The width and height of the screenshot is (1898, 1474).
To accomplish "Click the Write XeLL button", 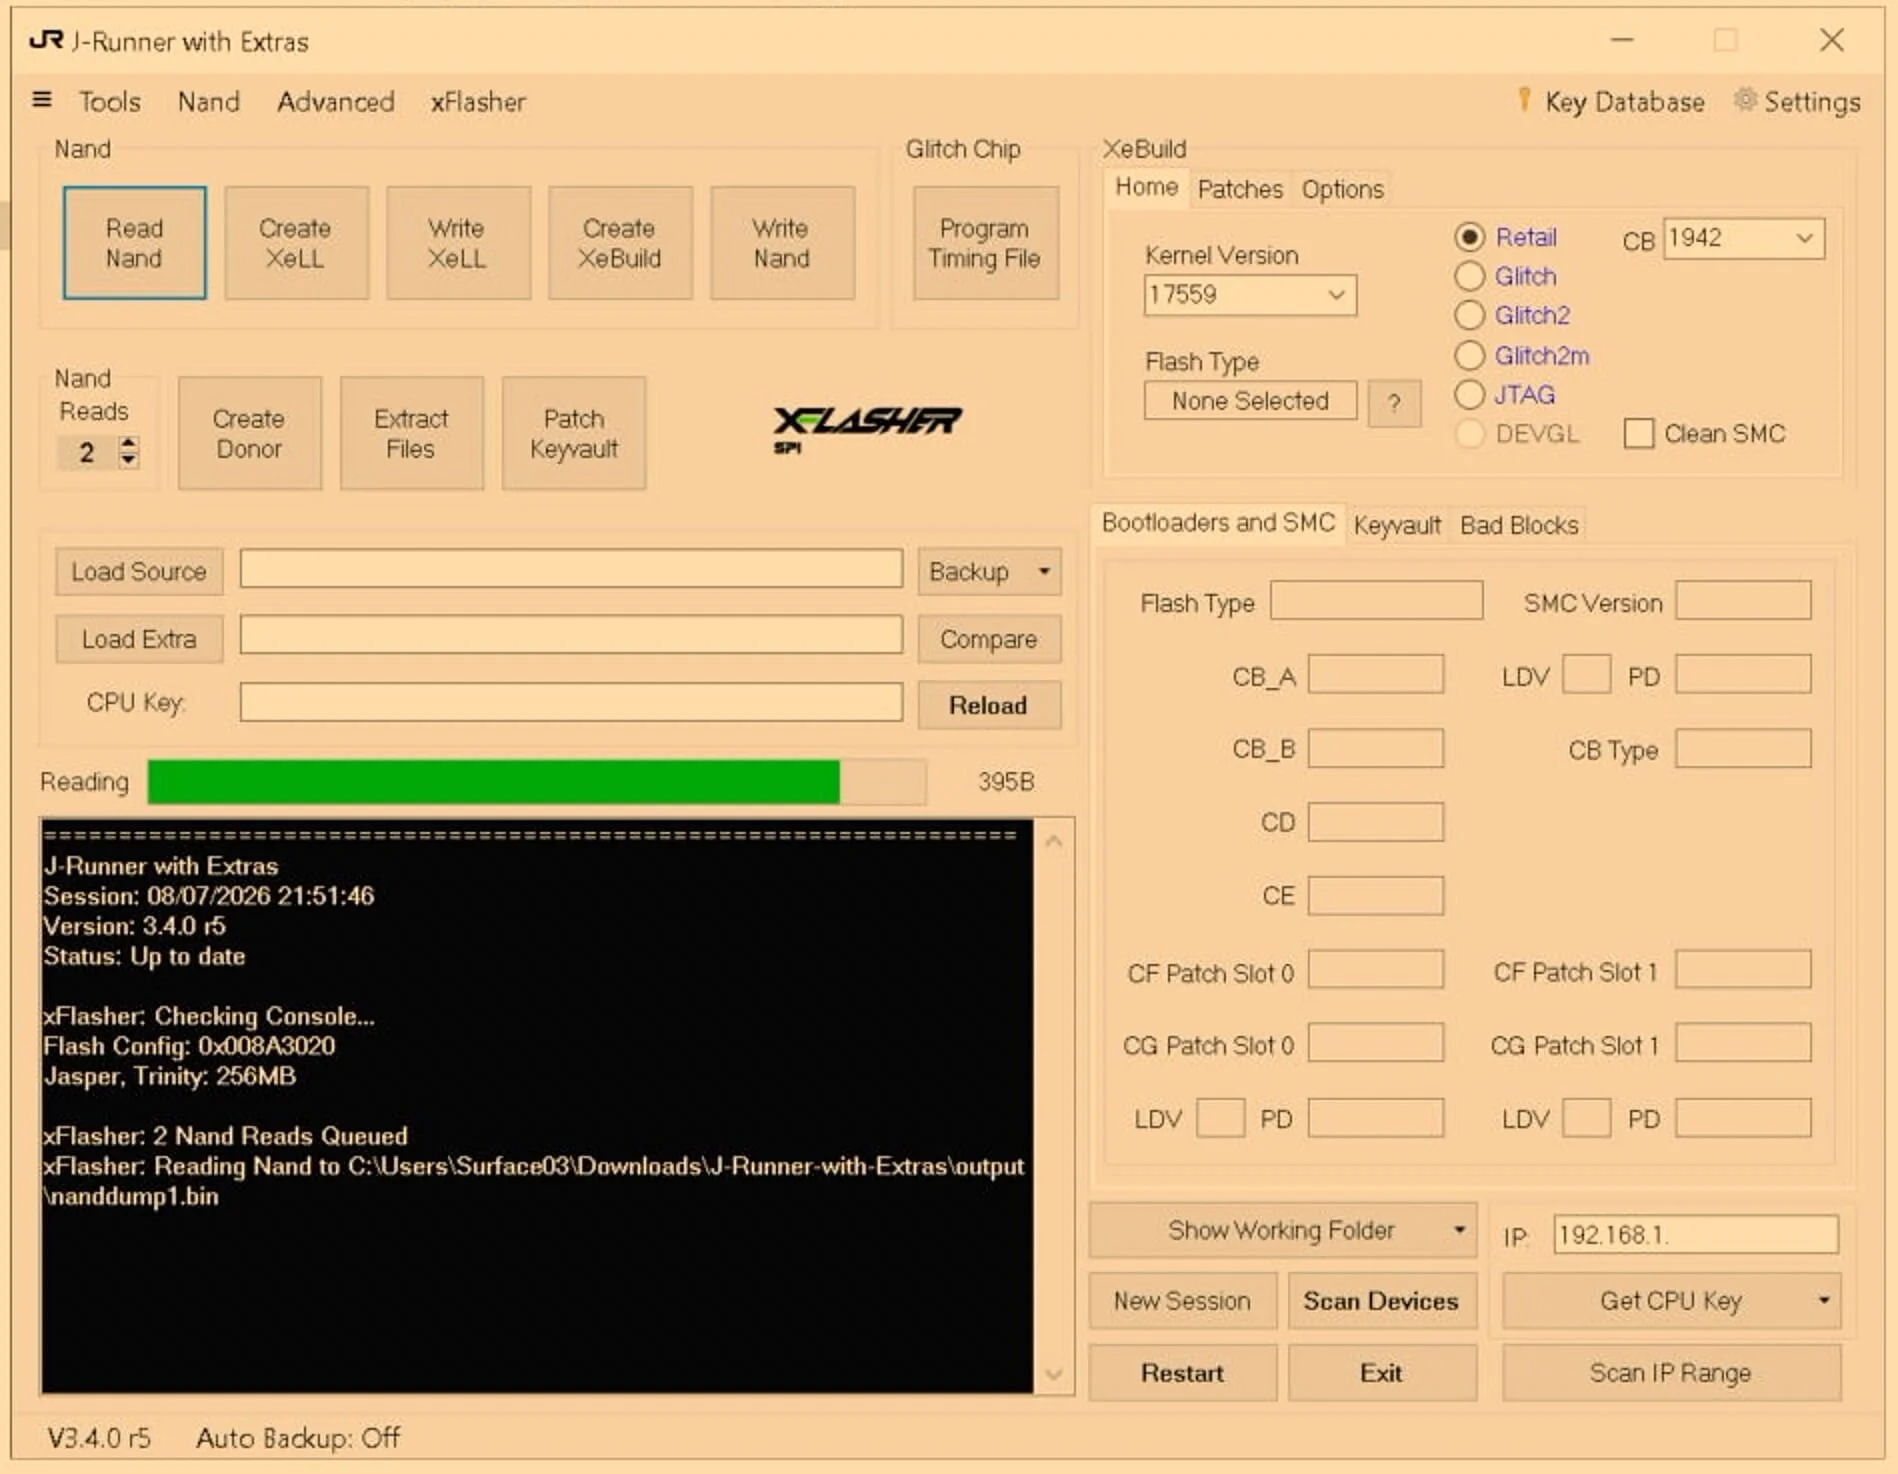I will tap(458, 243).
